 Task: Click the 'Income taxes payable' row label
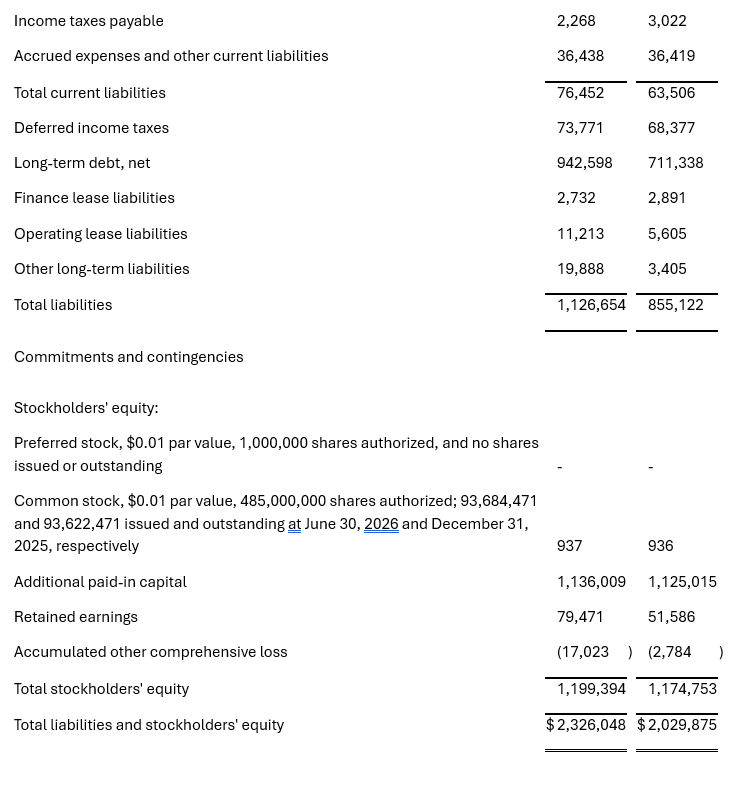(x=89, y=21)
